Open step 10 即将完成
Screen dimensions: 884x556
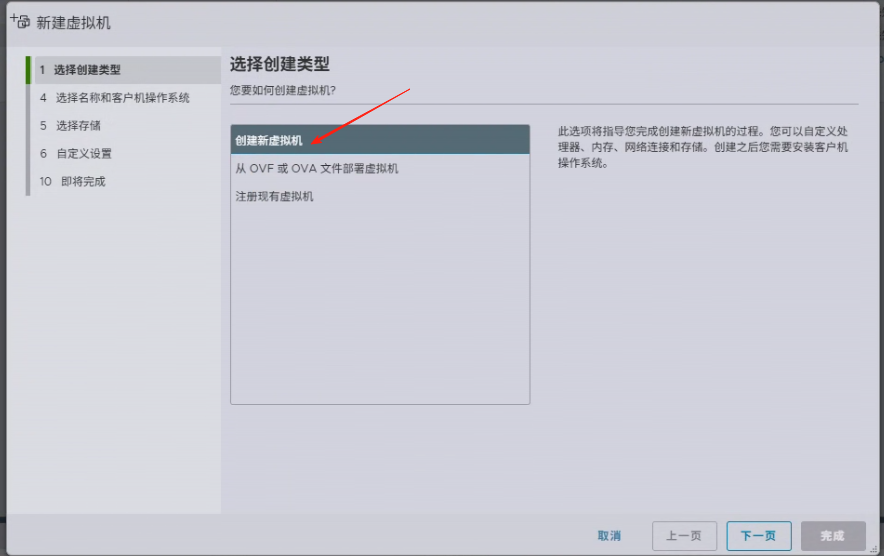72,181
